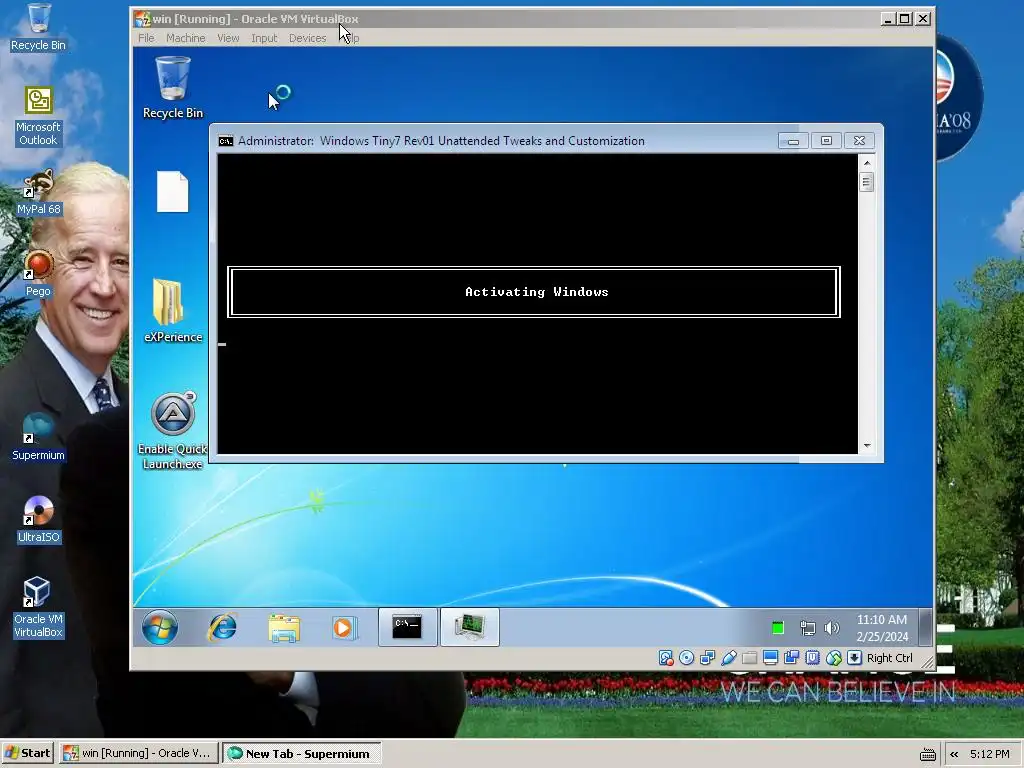This screenshot has width=1024, height=768.
Task: Click the recording/screens status icon
Action: coord(792,658)
